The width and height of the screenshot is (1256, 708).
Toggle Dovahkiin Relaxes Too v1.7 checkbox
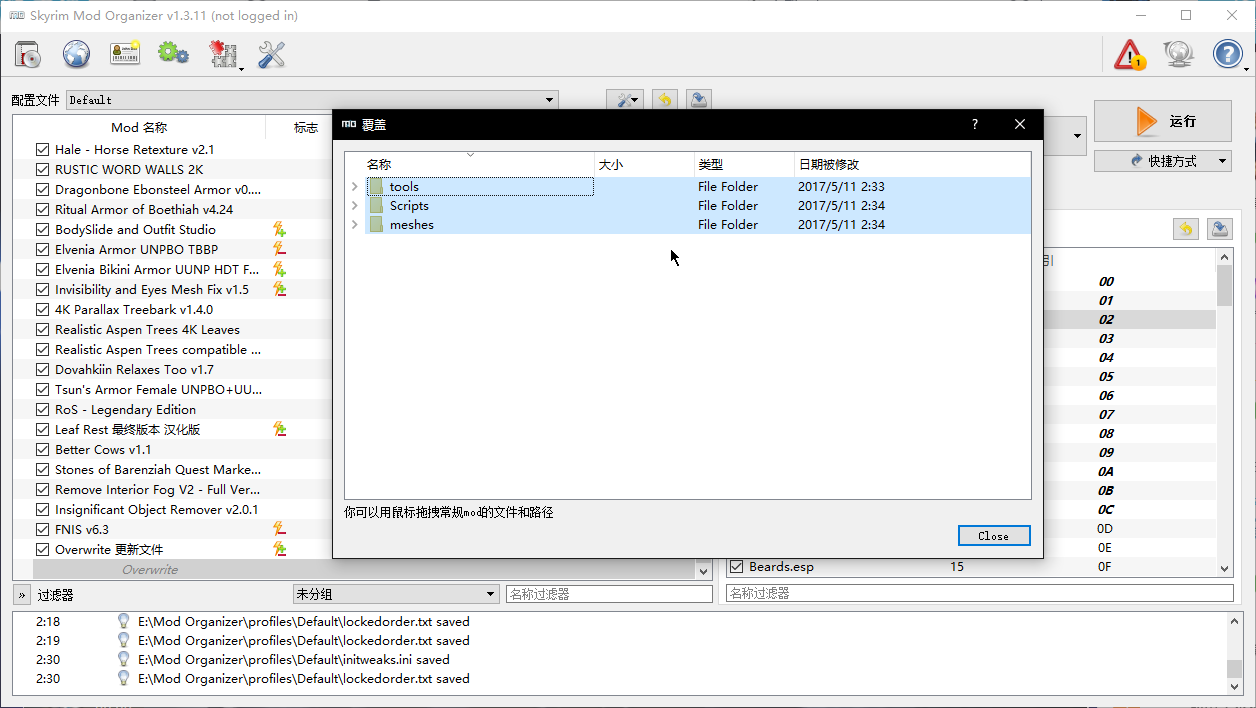point(42,369)
